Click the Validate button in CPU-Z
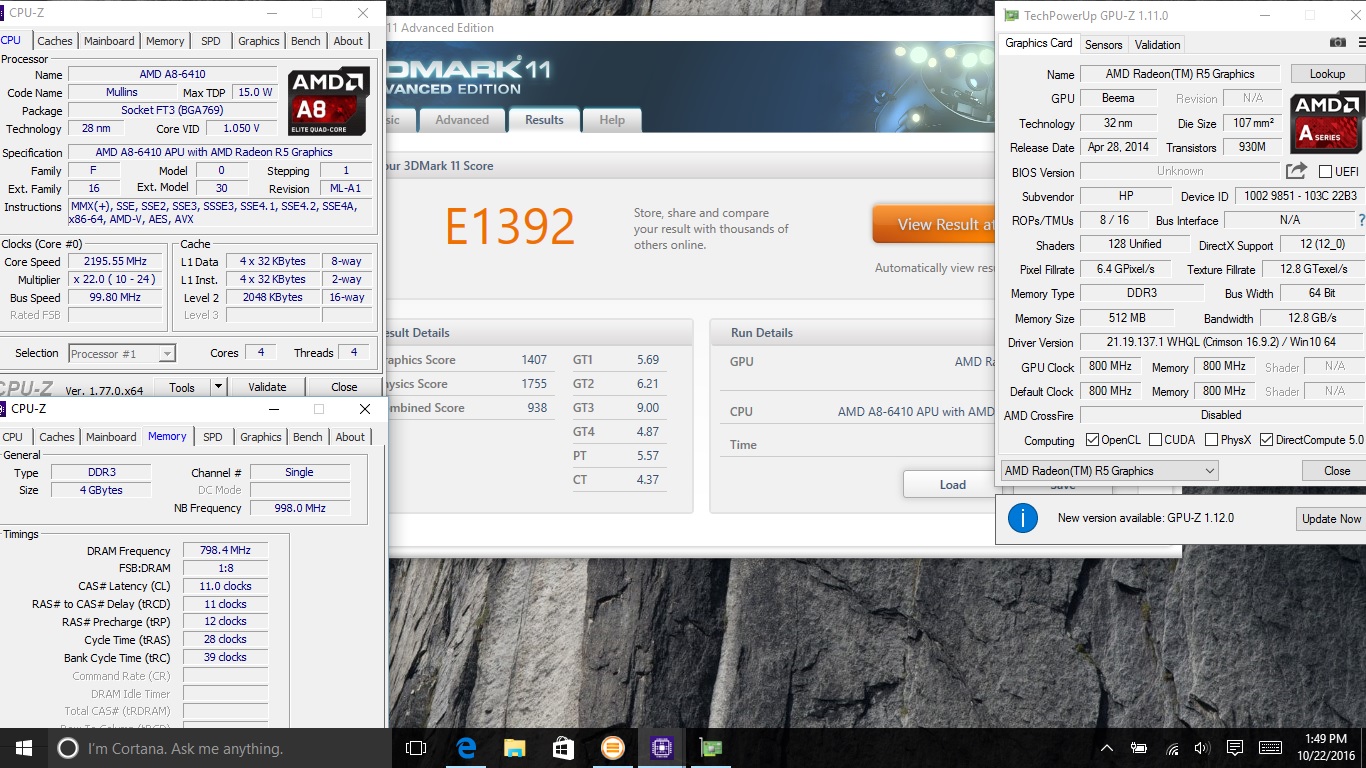This screenshot has width=1366, height=768. point(267,387)
